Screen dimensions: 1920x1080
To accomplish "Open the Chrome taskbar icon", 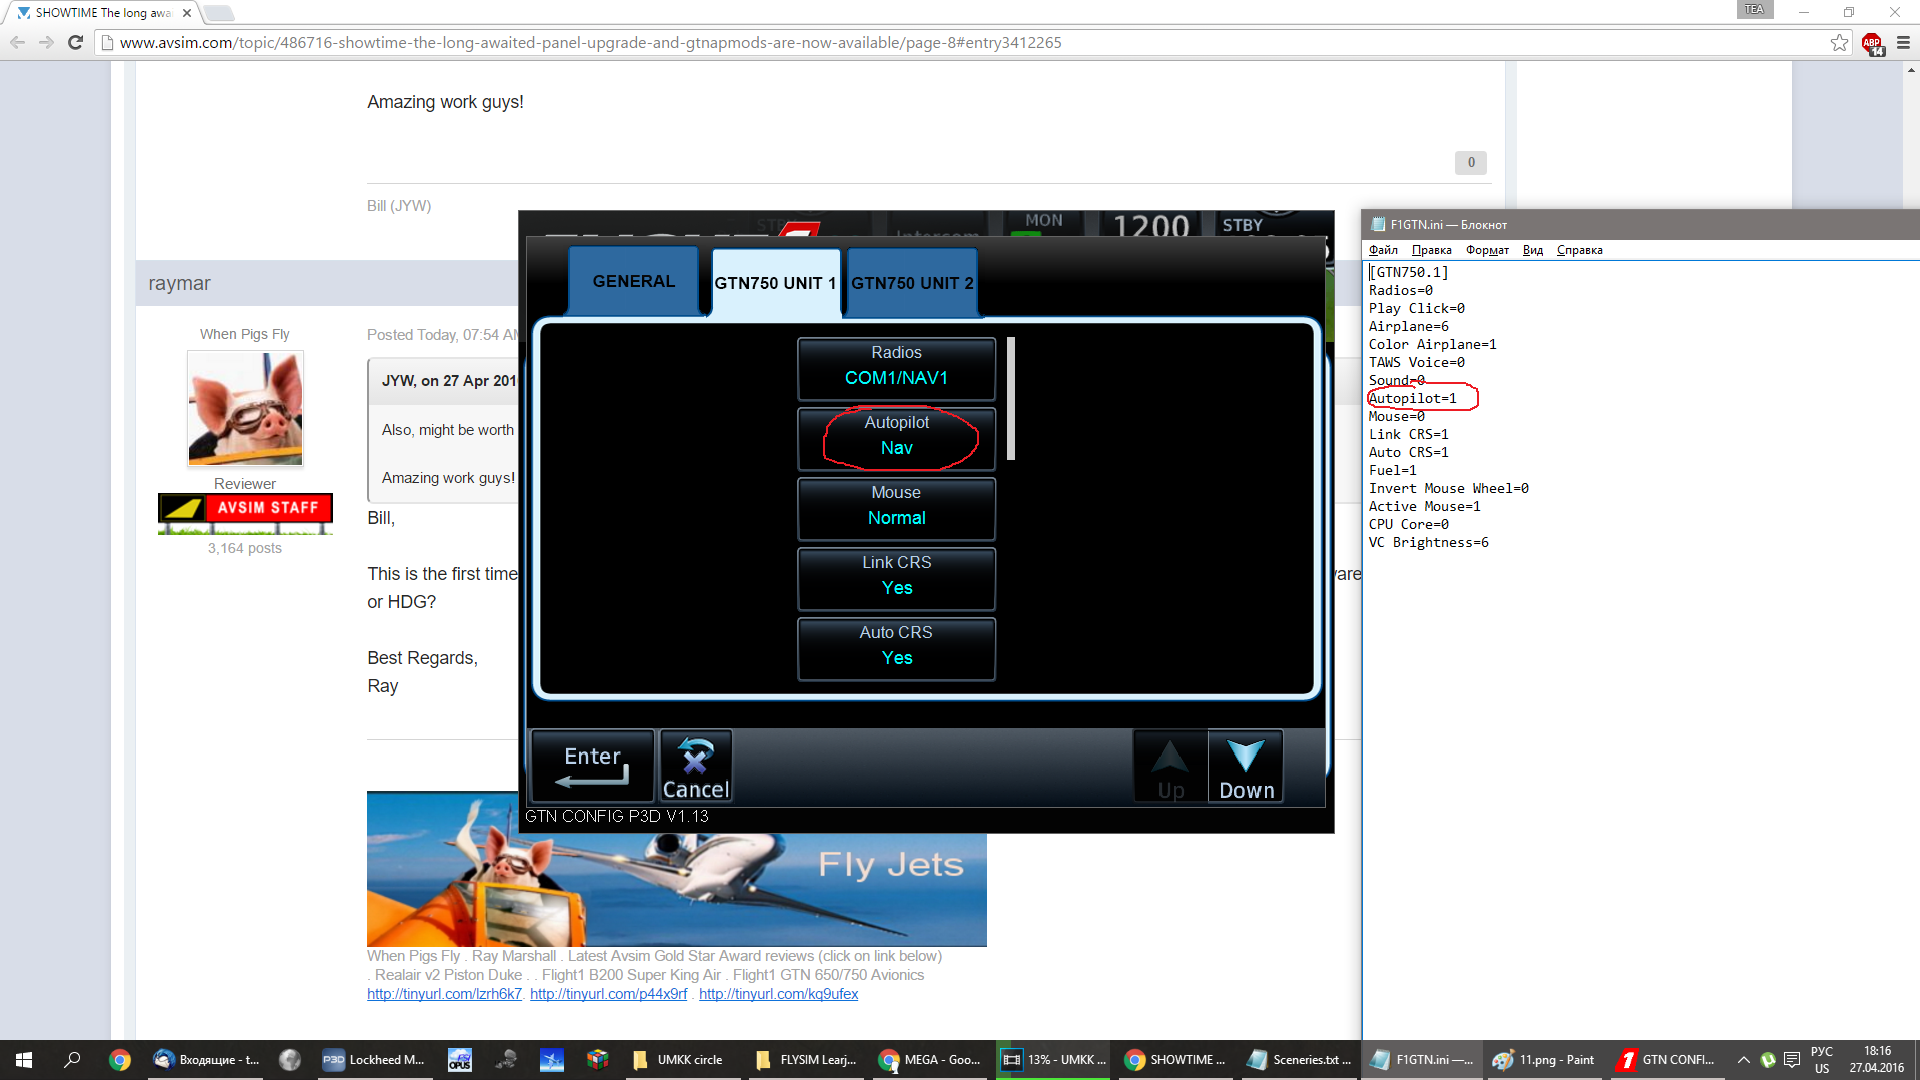I will (x=120, y=1060).
